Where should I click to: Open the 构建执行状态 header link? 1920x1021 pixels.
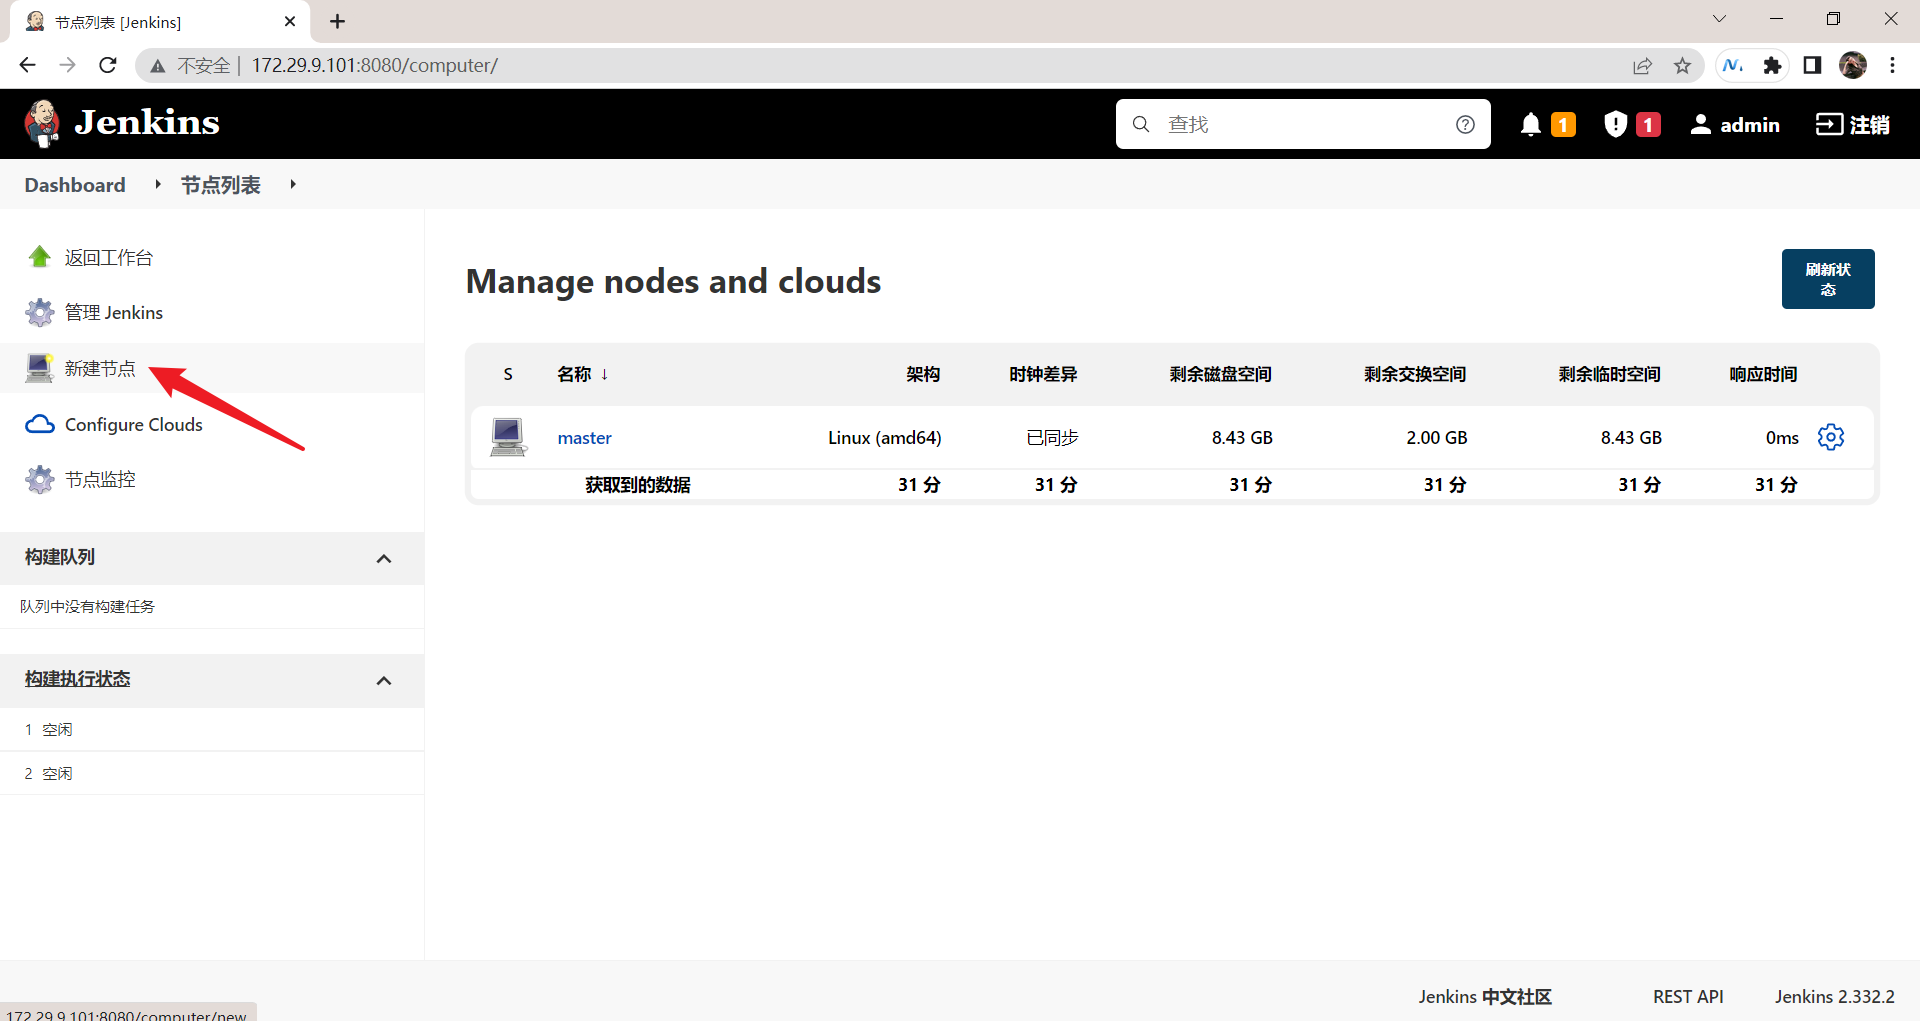click(77, 679)
